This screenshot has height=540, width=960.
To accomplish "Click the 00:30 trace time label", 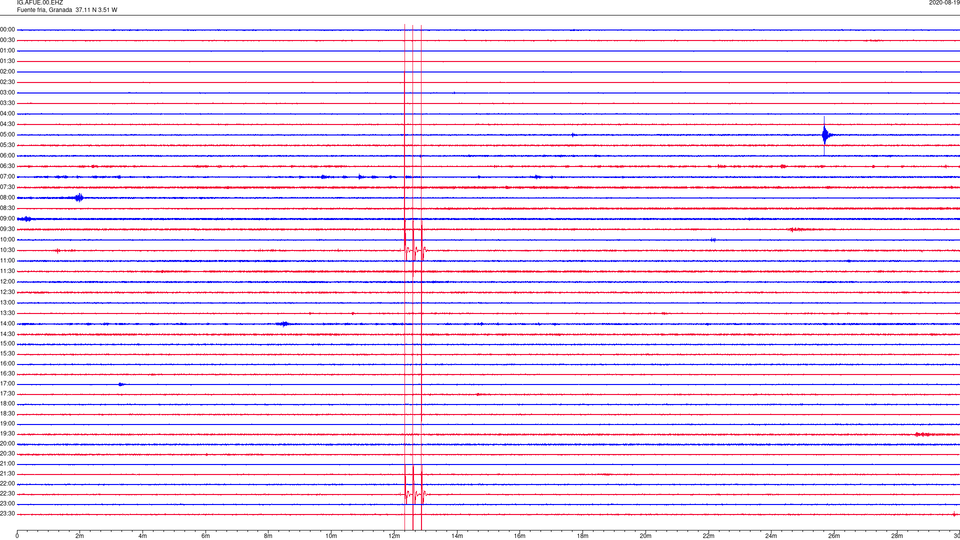I will (7, 40).
